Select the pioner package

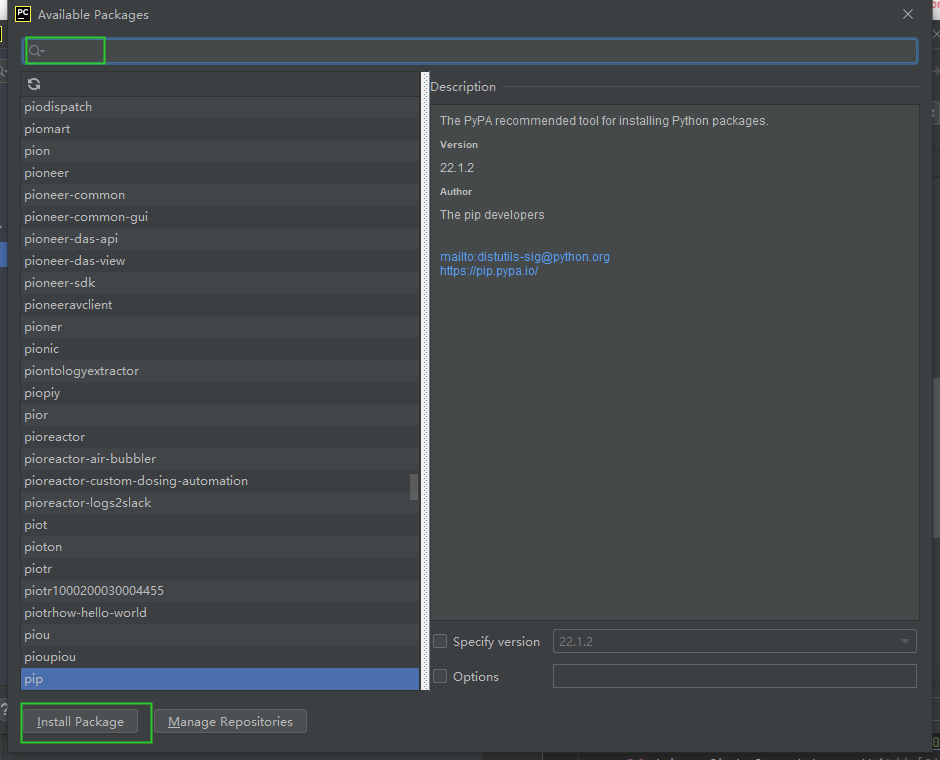pos(220,327)
